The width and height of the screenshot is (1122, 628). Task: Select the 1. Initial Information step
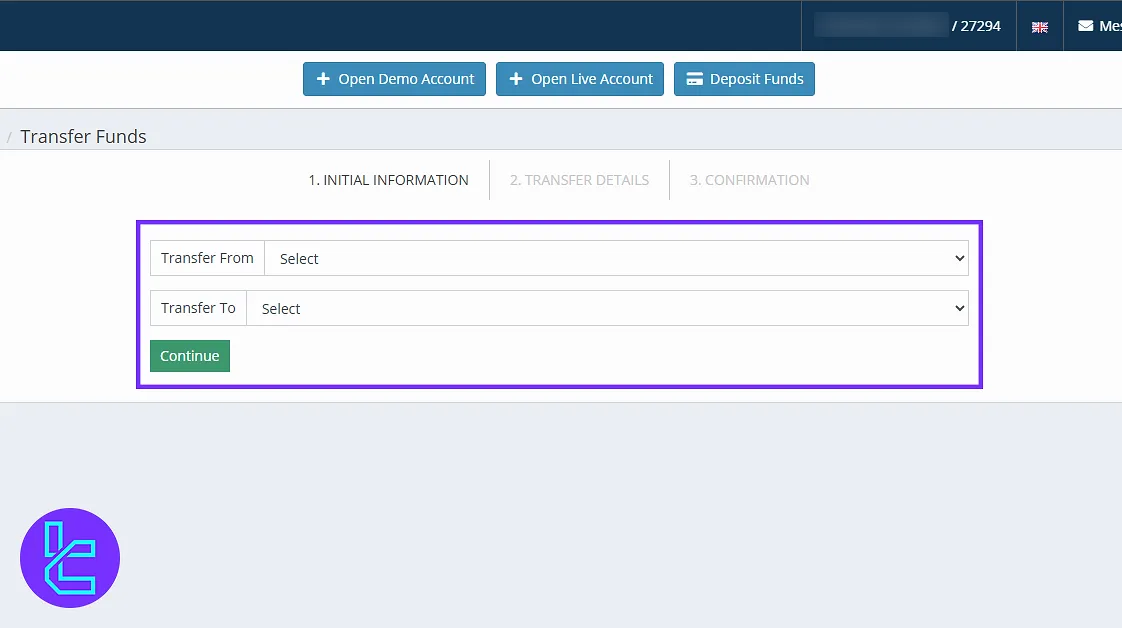tap(388, 180)
